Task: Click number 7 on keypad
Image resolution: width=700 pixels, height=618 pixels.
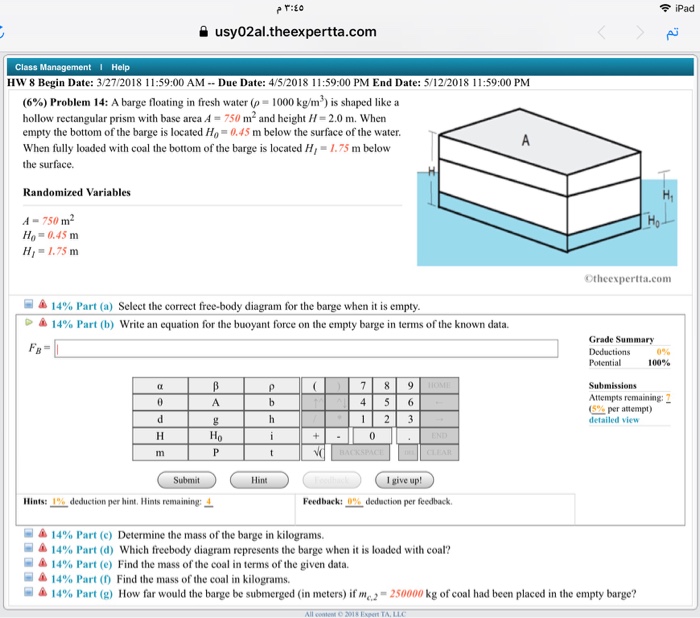Action: coord(363,386)
